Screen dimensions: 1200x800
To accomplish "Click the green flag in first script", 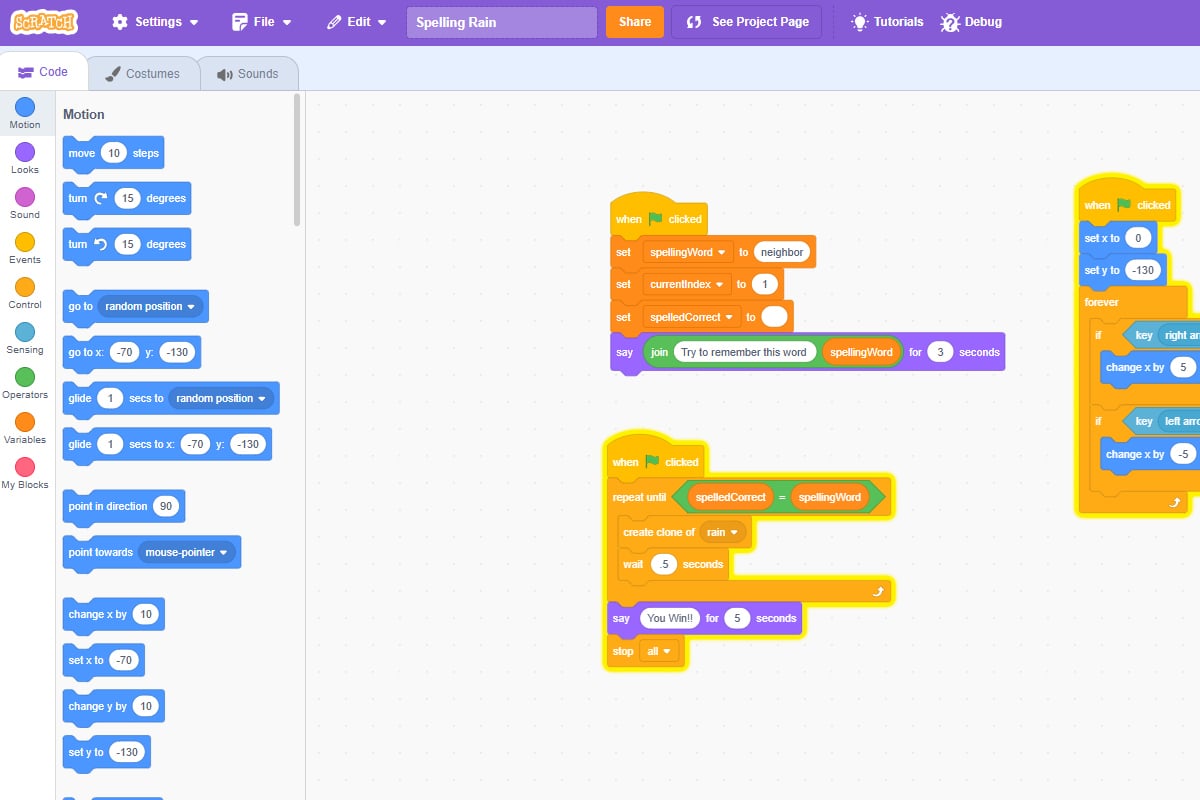I will pos(655,218).
